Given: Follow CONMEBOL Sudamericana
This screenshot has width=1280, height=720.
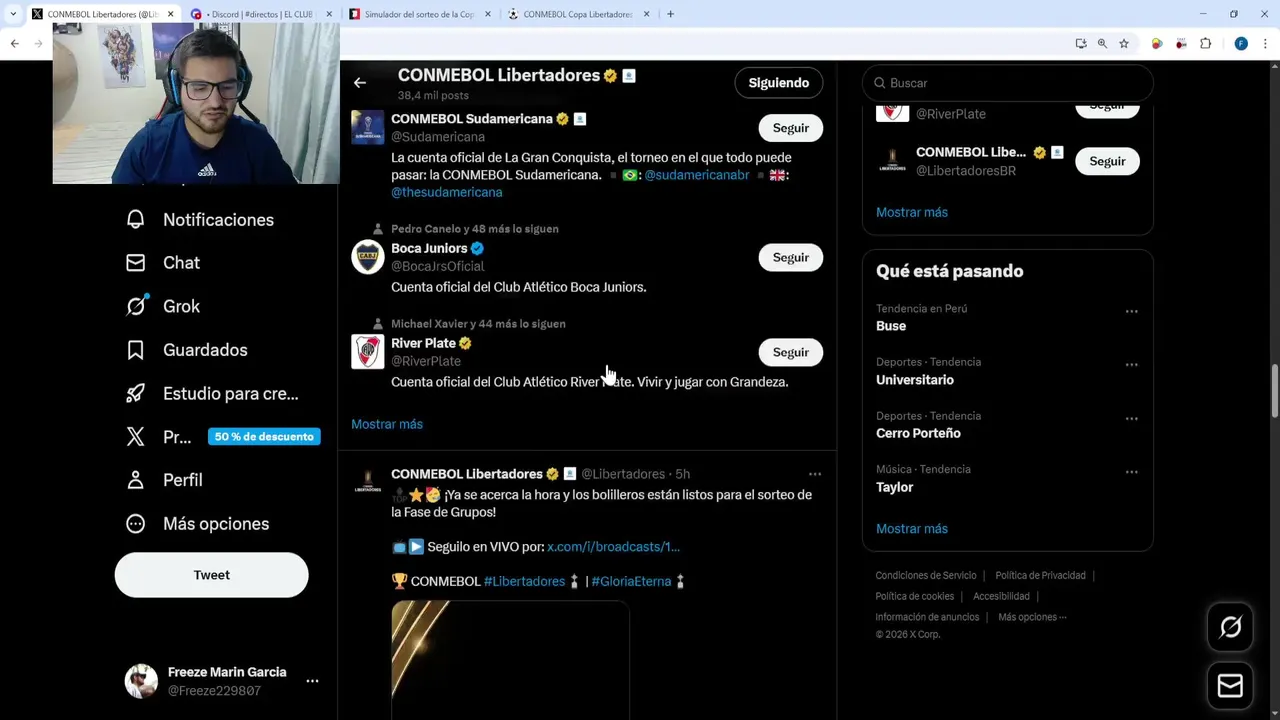Looking at the screenshot, I should (x=790, y=128).
